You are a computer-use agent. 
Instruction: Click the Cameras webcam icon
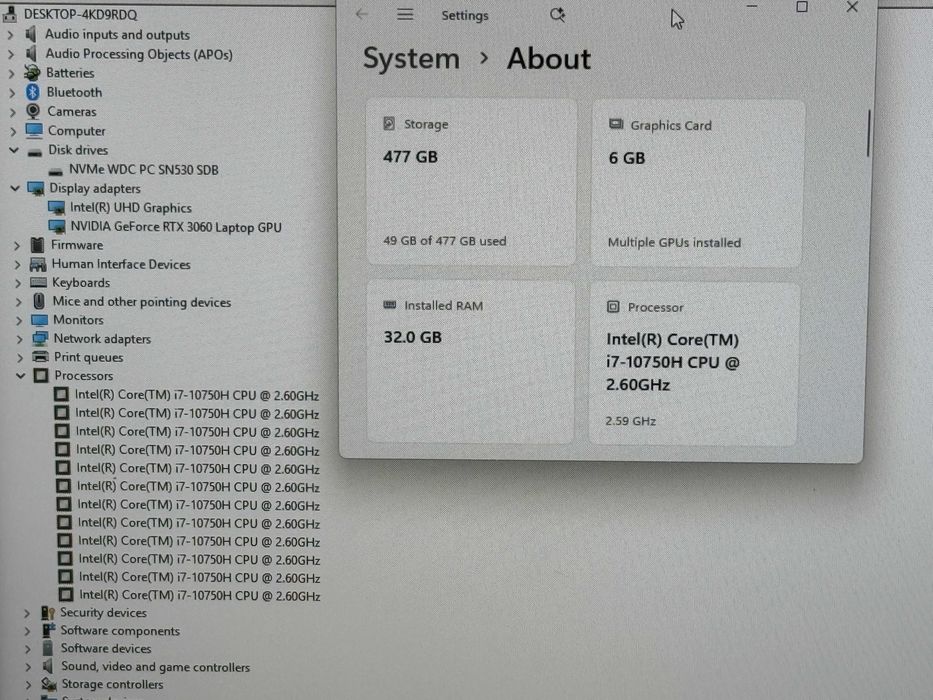pyautogui.click(x=33, y=111)
